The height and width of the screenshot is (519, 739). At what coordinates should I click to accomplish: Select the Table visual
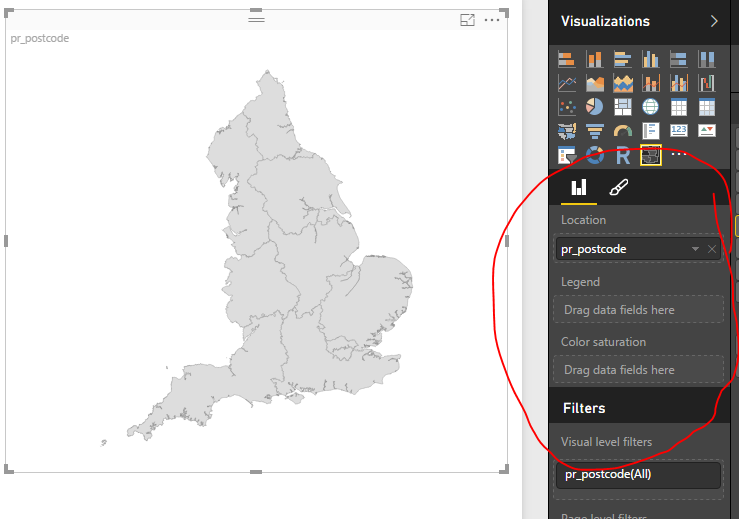tap(679, 107)
